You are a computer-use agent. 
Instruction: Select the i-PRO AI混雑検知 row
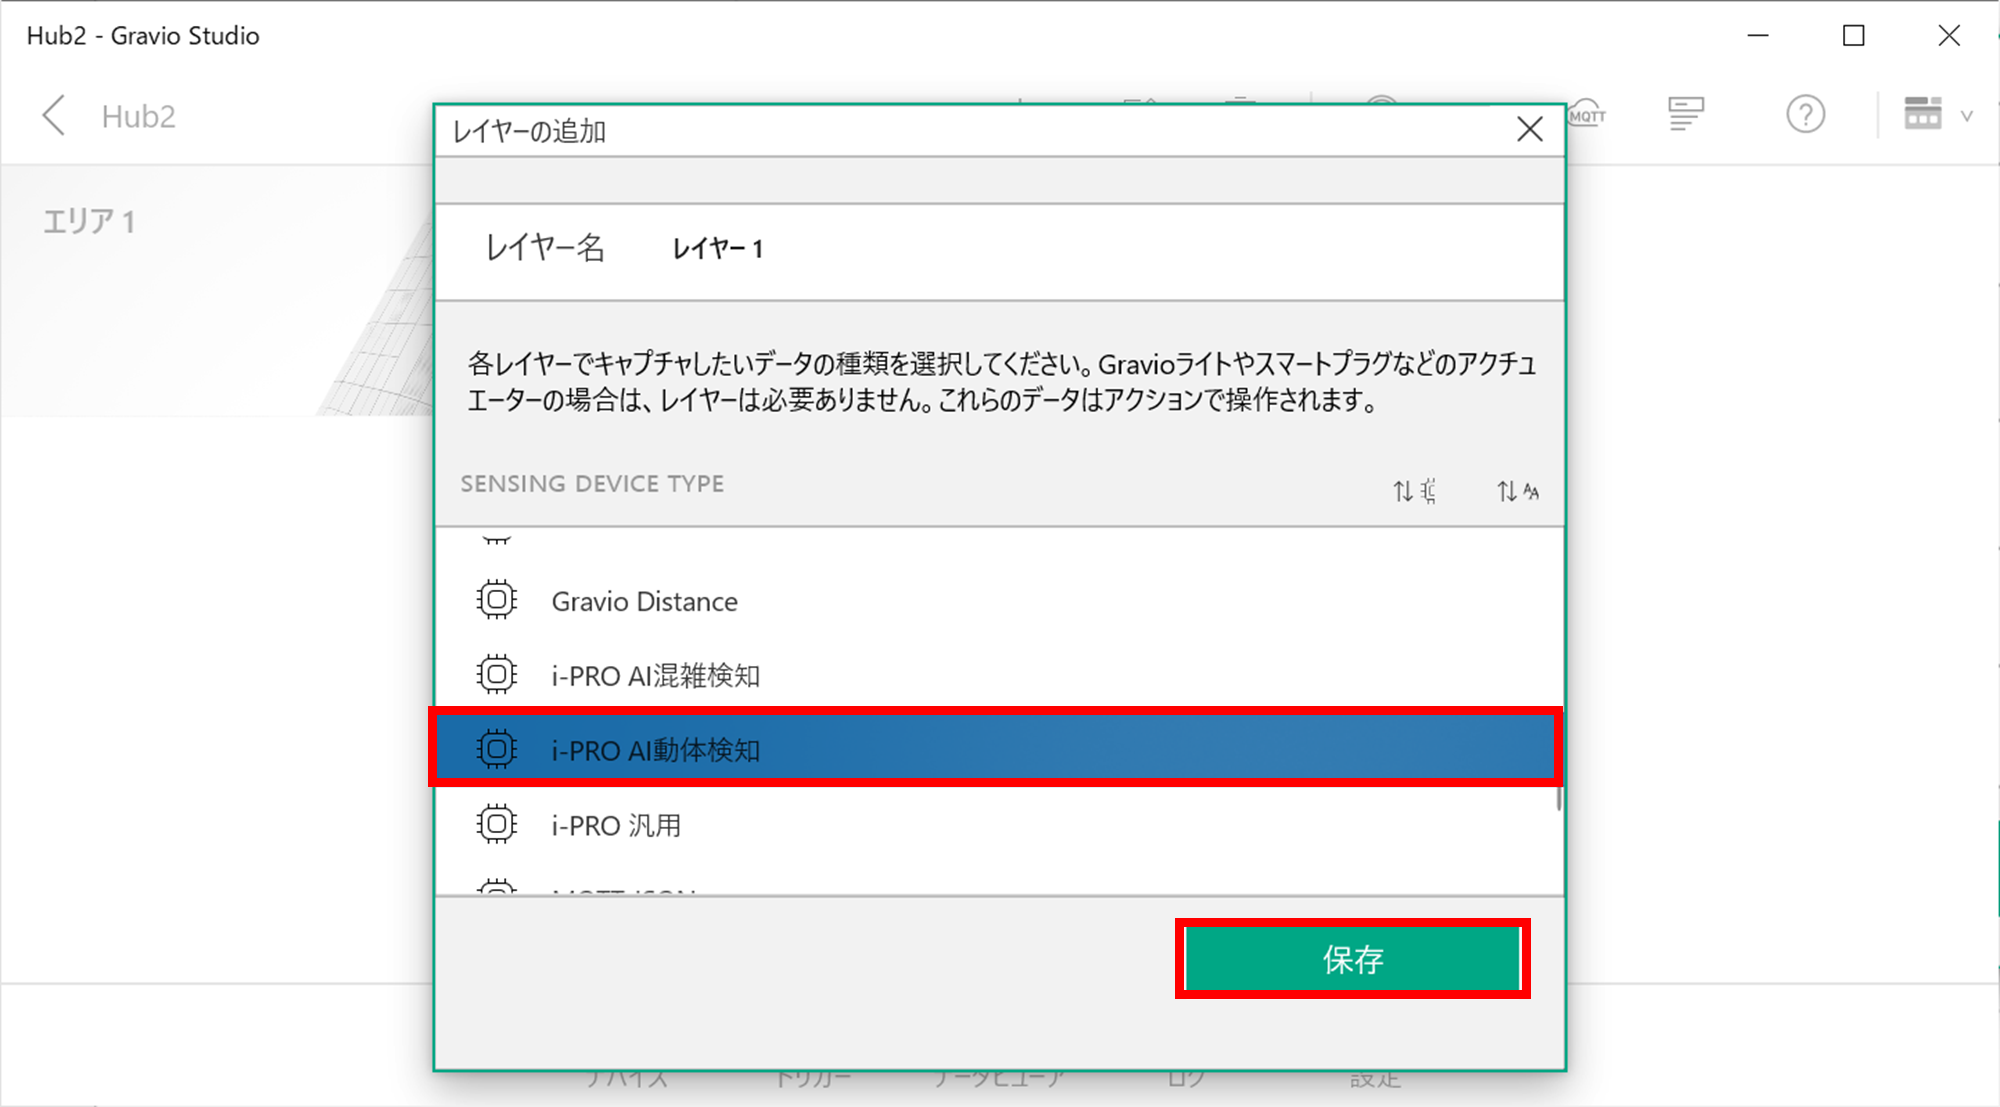point(996,675)
